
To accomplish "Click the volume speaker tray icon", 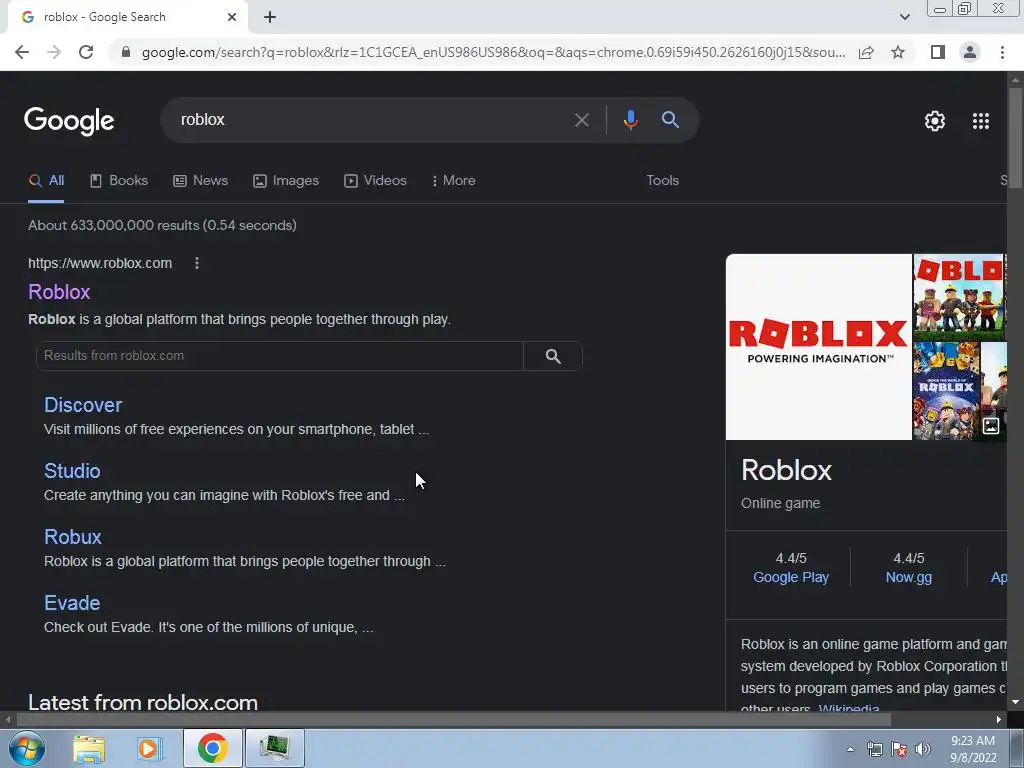I will [x=923, y=750].
